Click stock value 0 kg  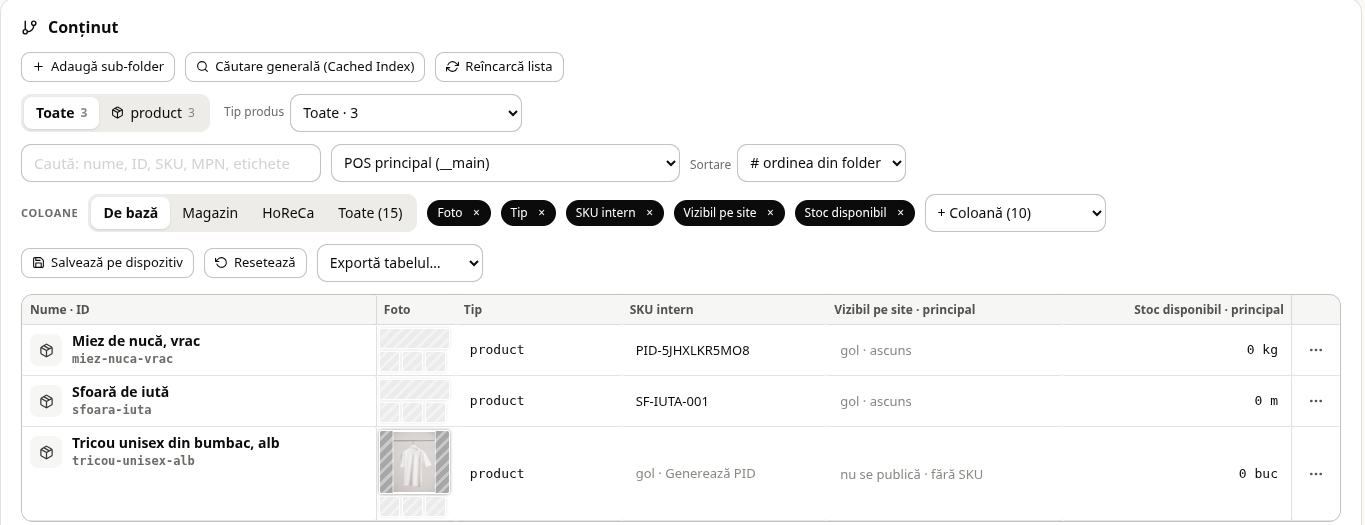click(x=1262, y=350)
